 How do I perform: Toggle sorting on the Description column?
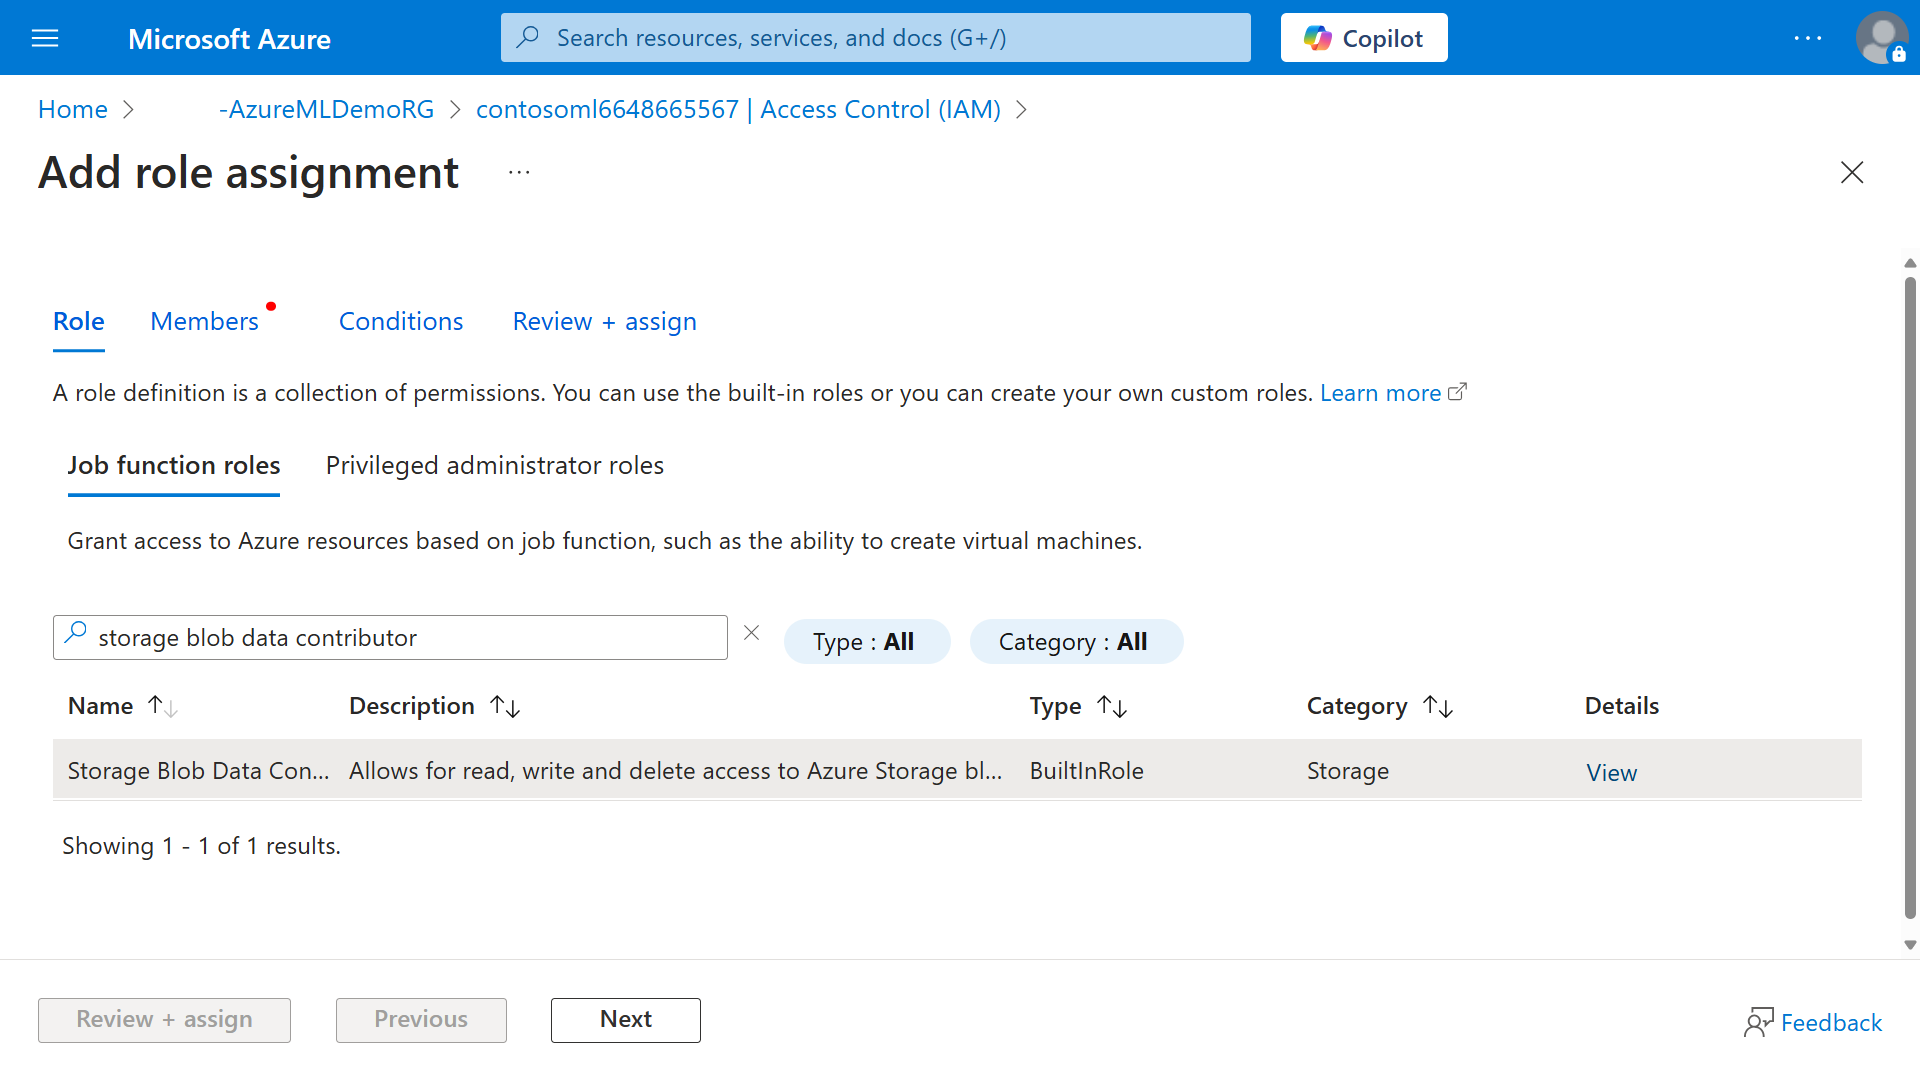[x=506, y=705]
